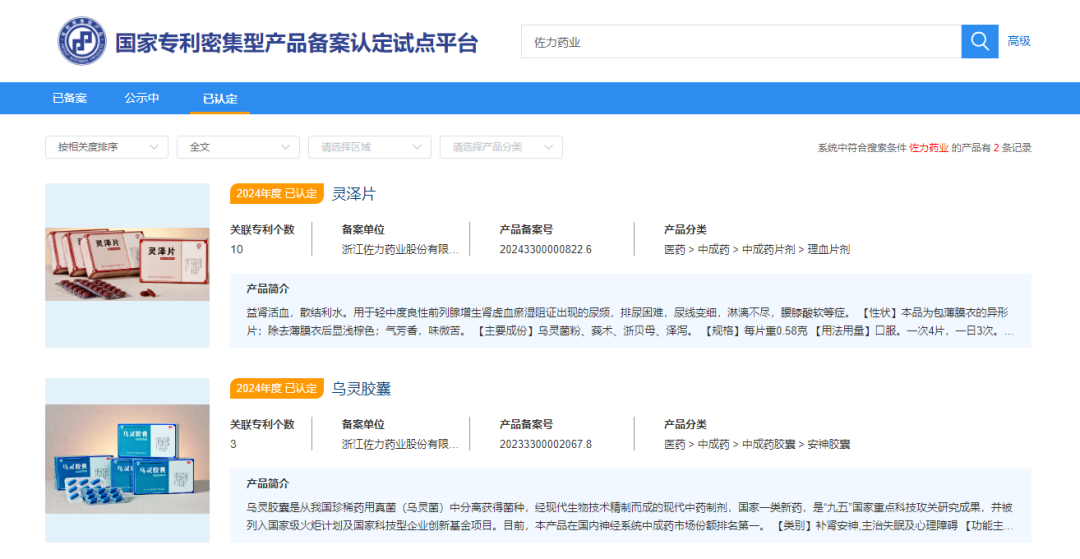
Task: Click the 乌灵胶囊 product thumbnail image
Action: [x=127, y=459]
